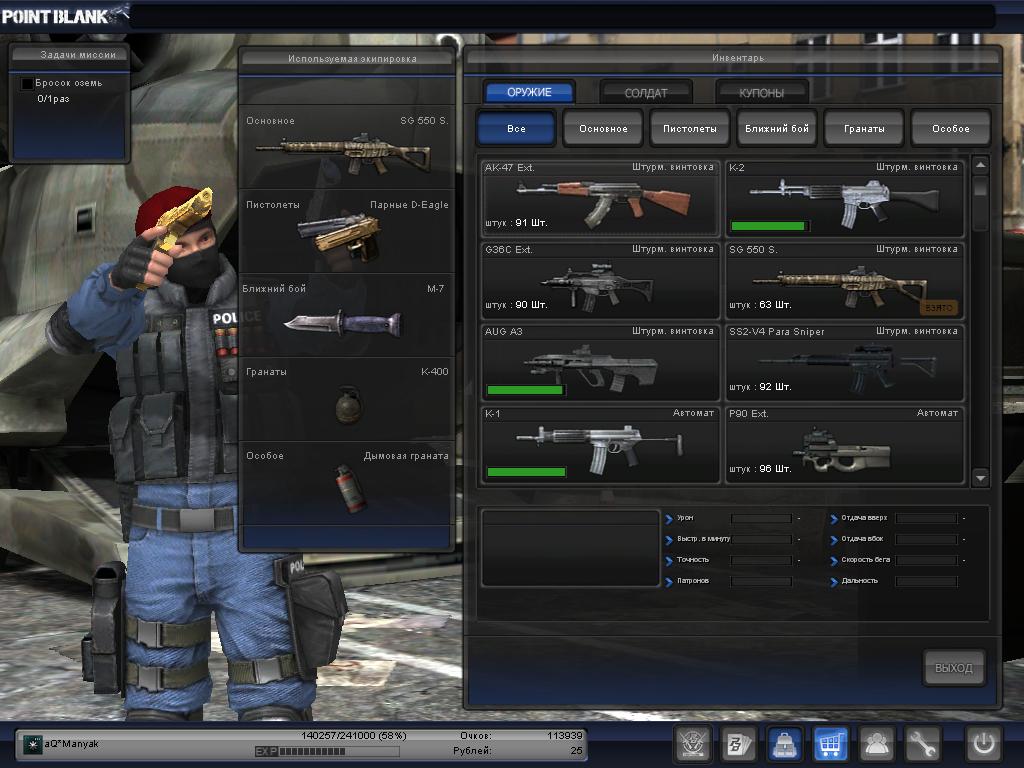Screen dimensions: 1024x768
Task: Click equipped Дымовая граната smoke grenade slot
Action: [x=347, y=483]
